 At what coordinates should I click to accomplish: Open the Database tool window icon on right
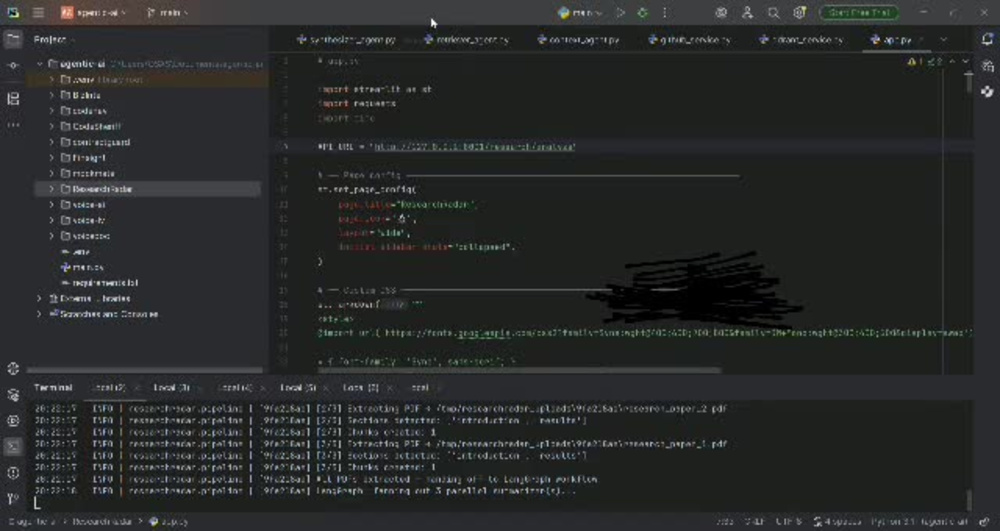[x=987, y=66]
